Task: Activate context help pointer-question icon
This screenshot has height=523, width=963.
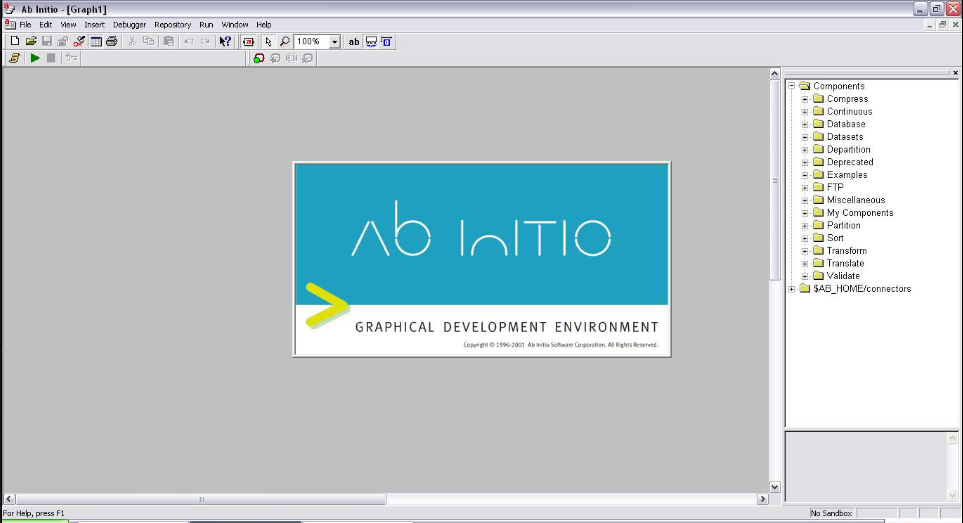Action: [x=225, y=41]
